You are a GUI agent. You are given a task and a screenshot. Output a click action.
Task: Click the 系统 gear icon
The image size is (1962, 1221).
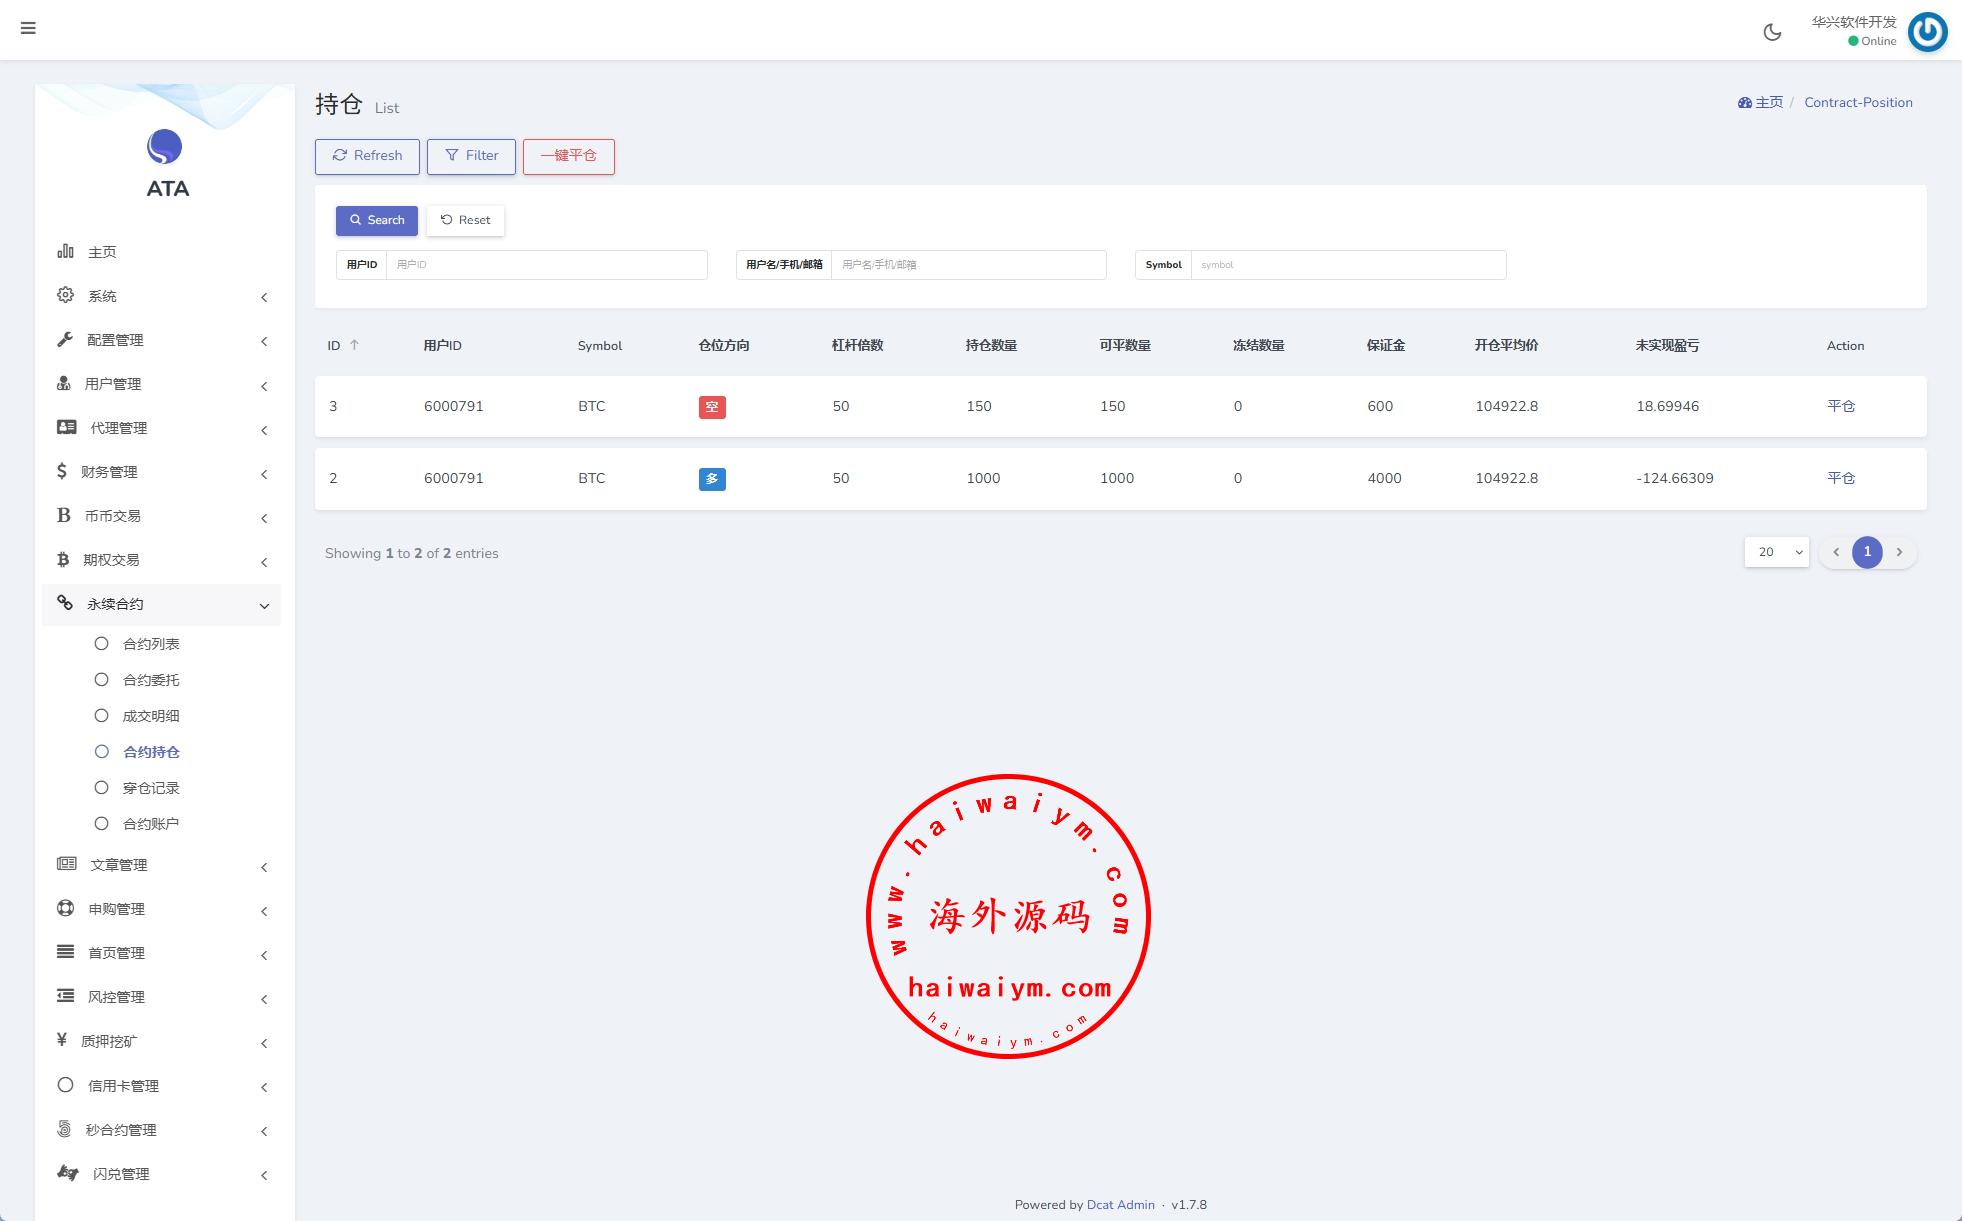(65, 295)
